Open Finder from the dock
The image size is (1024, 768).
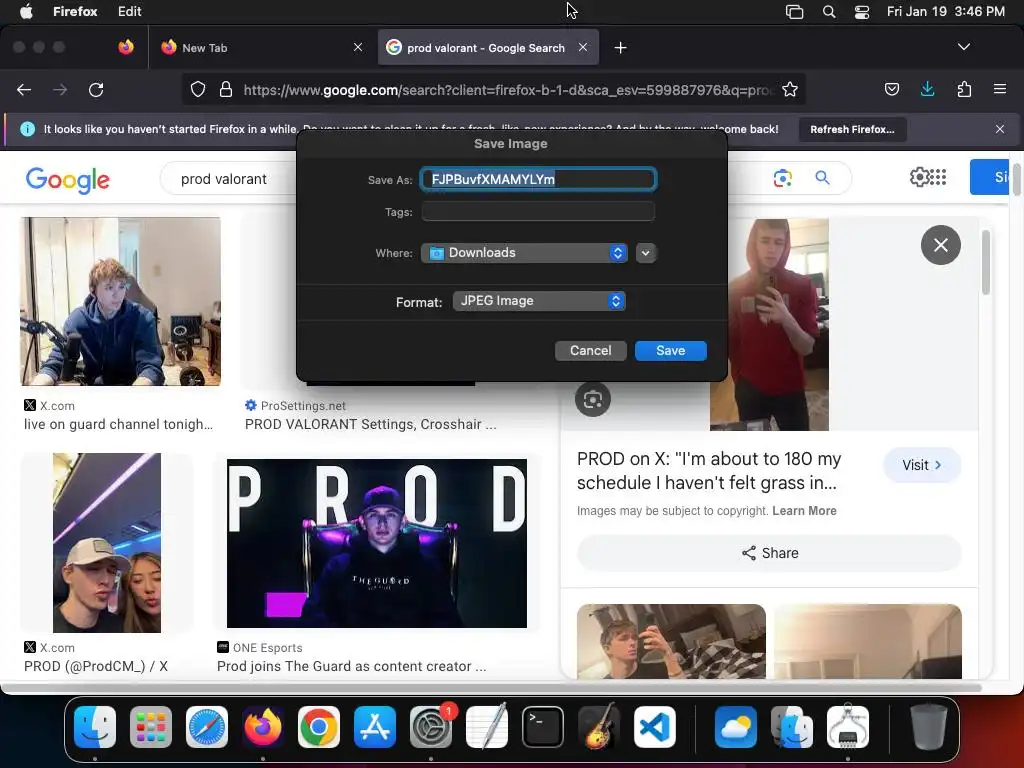(95, 727)
